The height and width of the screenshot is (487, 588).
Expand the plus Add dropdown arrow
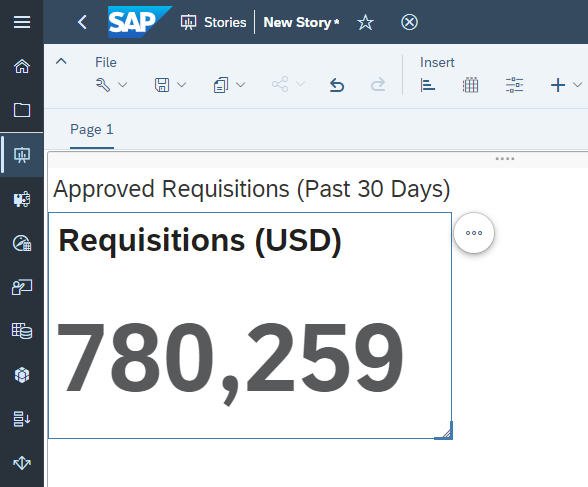578,85
